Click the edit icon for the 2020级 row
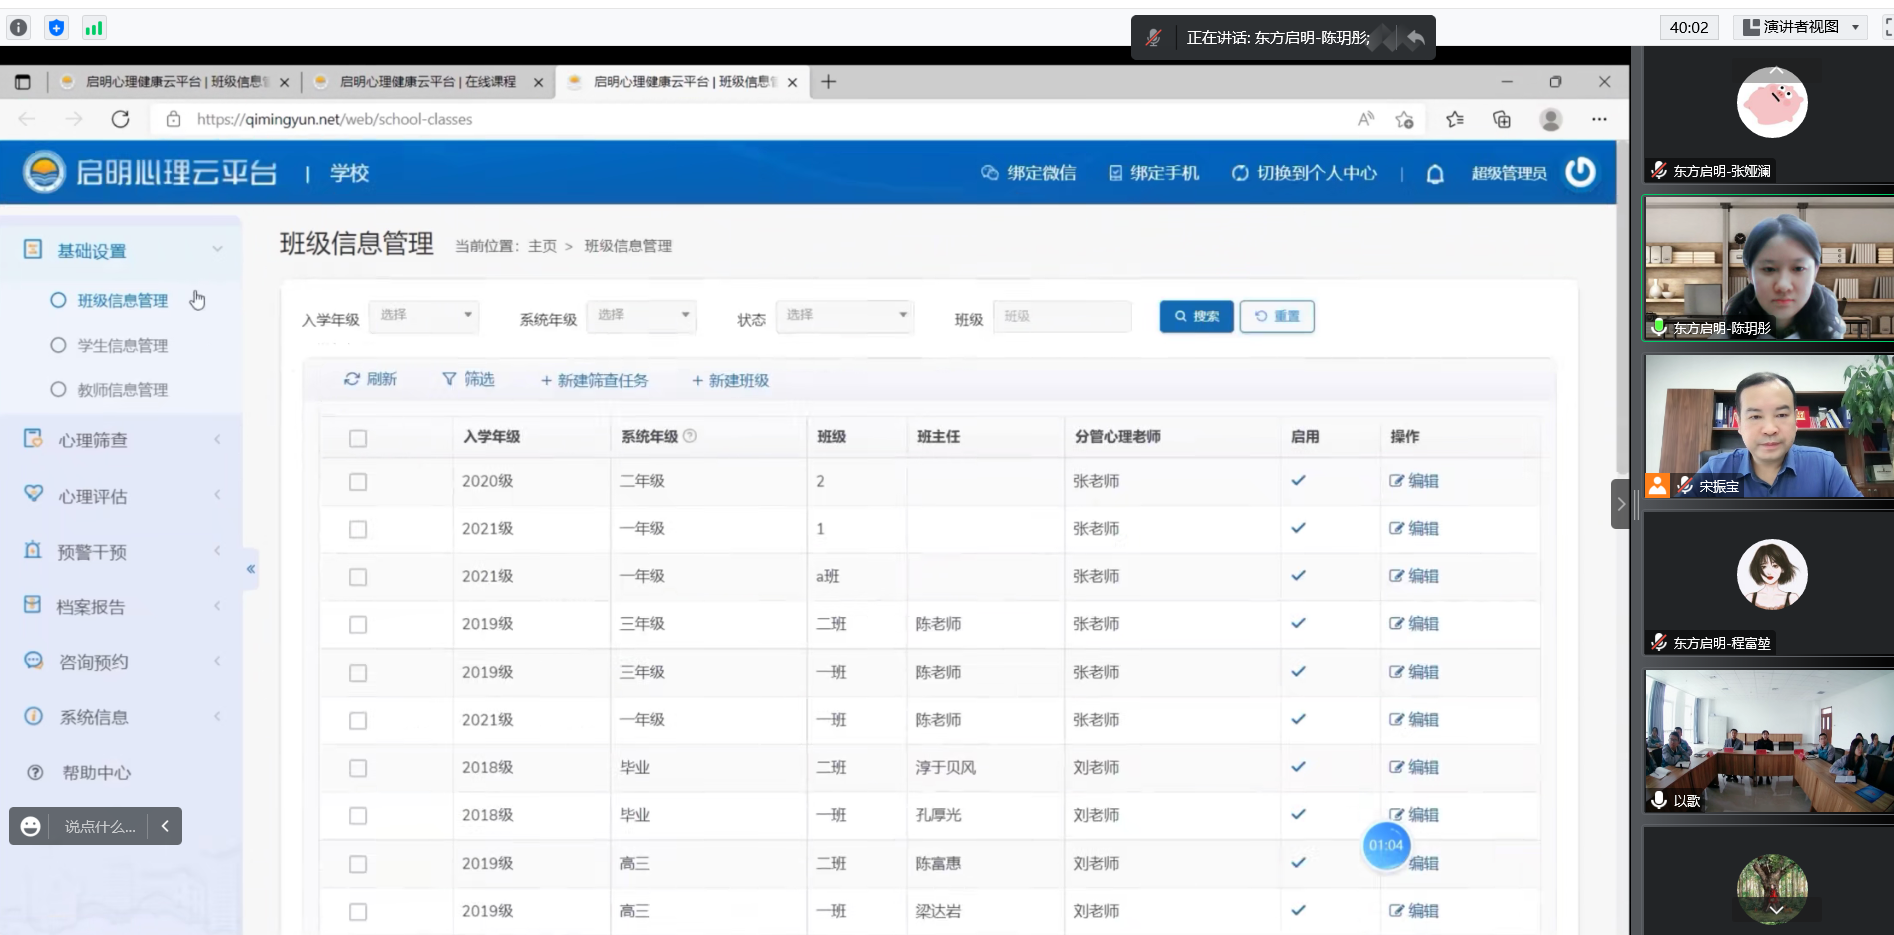 click(1396, 481)
